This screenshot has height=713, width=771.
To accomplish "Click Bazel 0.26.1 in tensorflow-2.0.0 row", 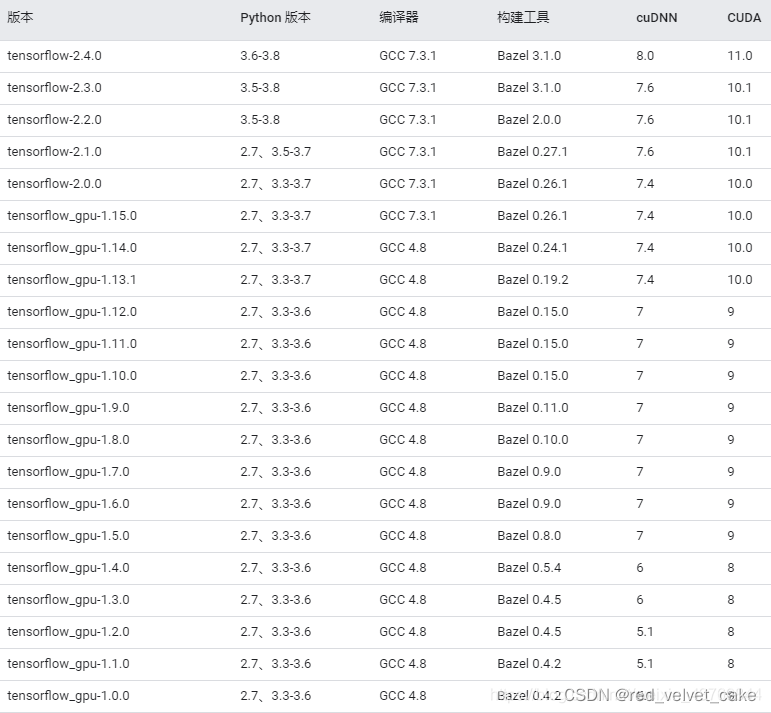I will point(533,183).
